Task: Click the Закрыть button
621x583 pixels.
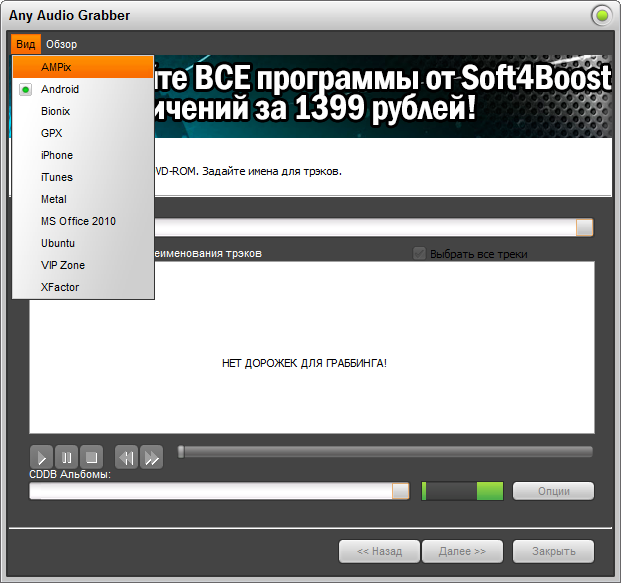Action: click(553, 551)
